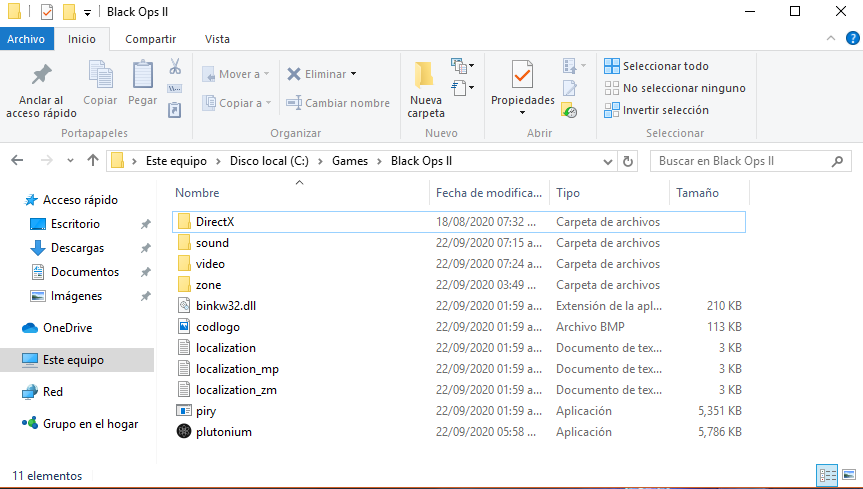863x489 pixels.
Task: Click the copy path icon
Action: (174, 89)
